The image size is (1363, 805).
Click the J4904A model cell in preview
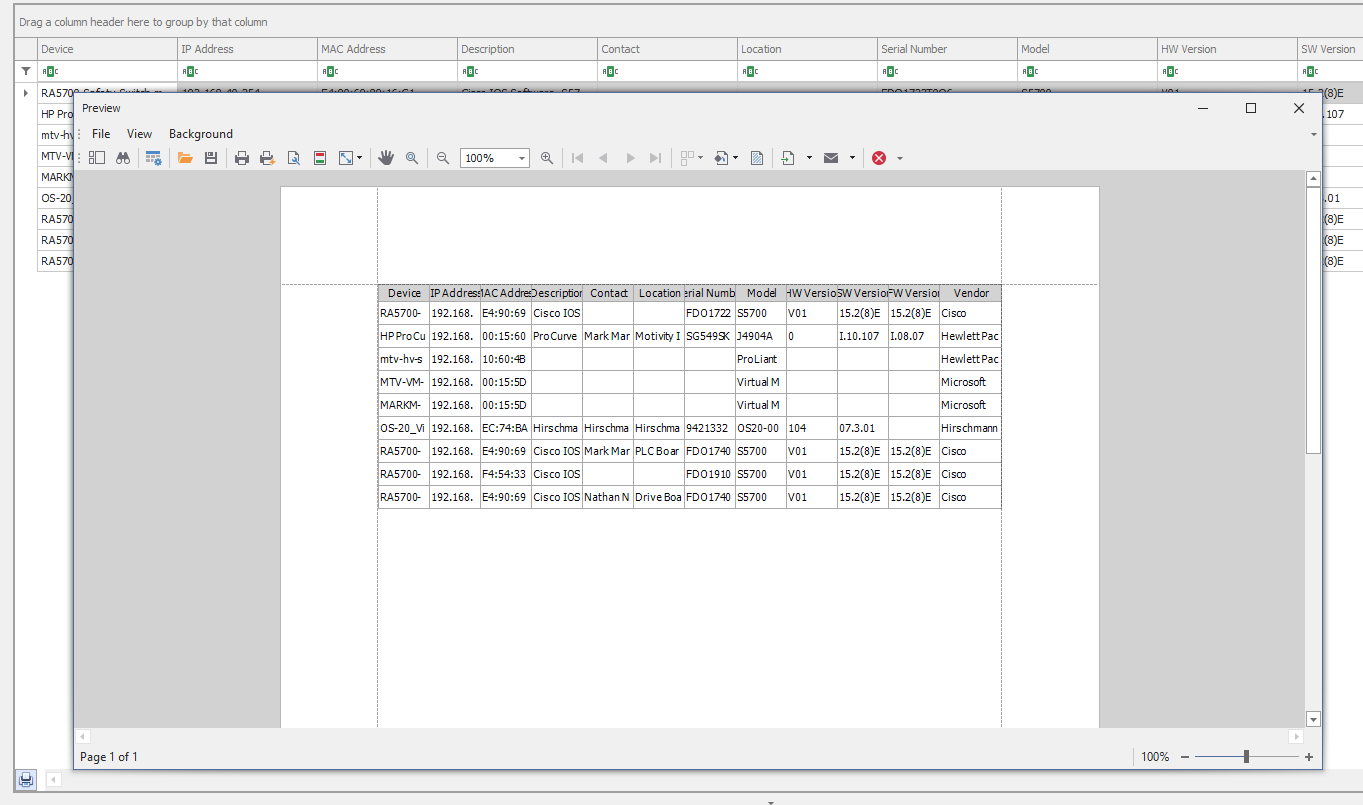click(x=761, y=336)
